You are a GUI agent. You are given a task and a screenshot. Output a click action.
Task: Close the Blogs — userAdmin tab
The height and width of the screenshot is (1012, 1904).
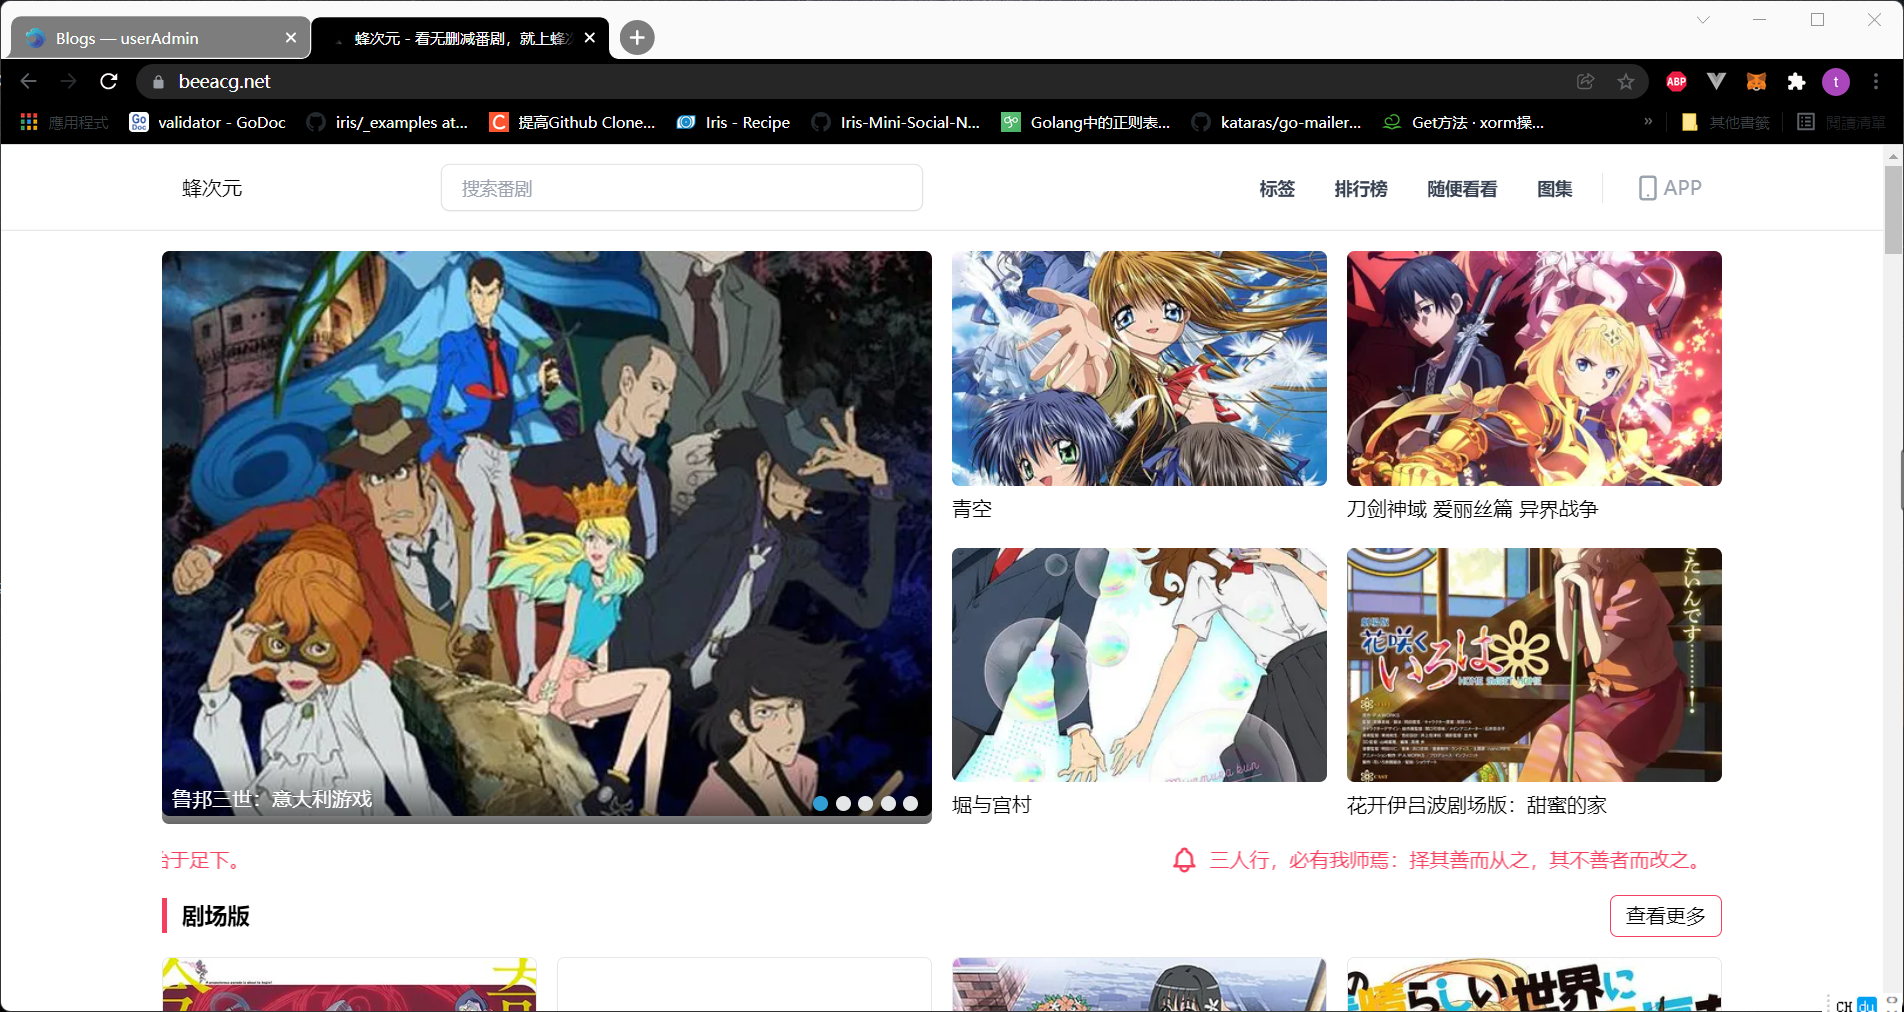291,38
